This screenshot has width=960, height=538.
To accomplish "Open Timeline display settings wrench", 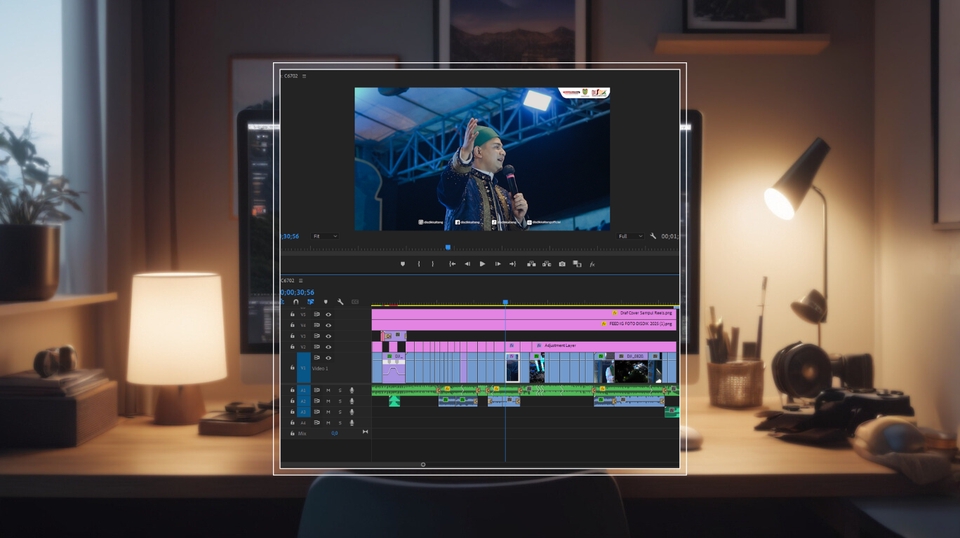I will (340, 302).
